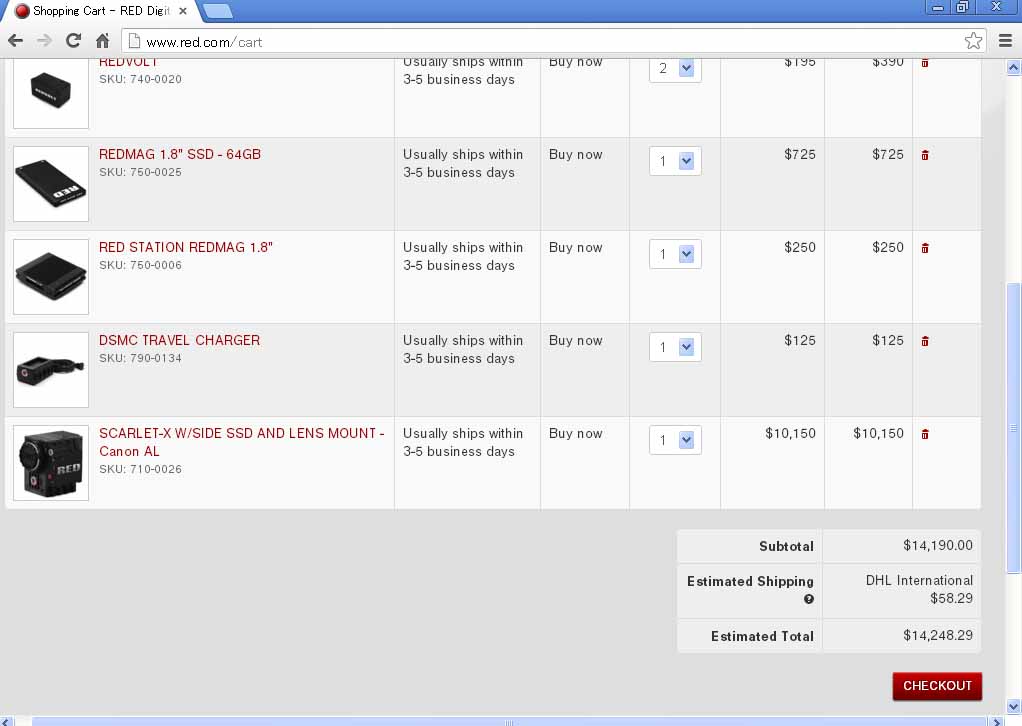Image resolution: width=1022 pixels, height=726 pixels.
Task: Bookmark this page with the star icon
Action: [x=973, y=41]
